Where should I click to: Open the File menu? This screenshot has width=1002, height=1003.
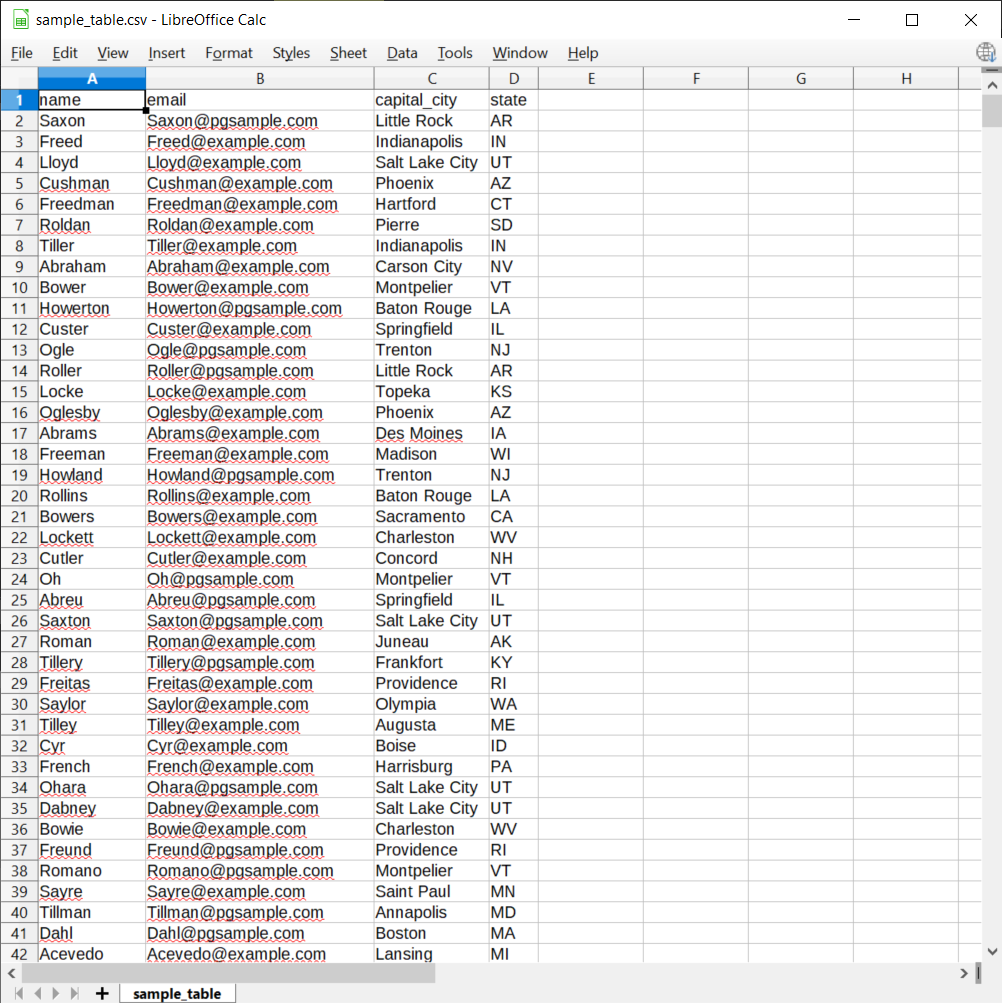(x=21, y=53)
